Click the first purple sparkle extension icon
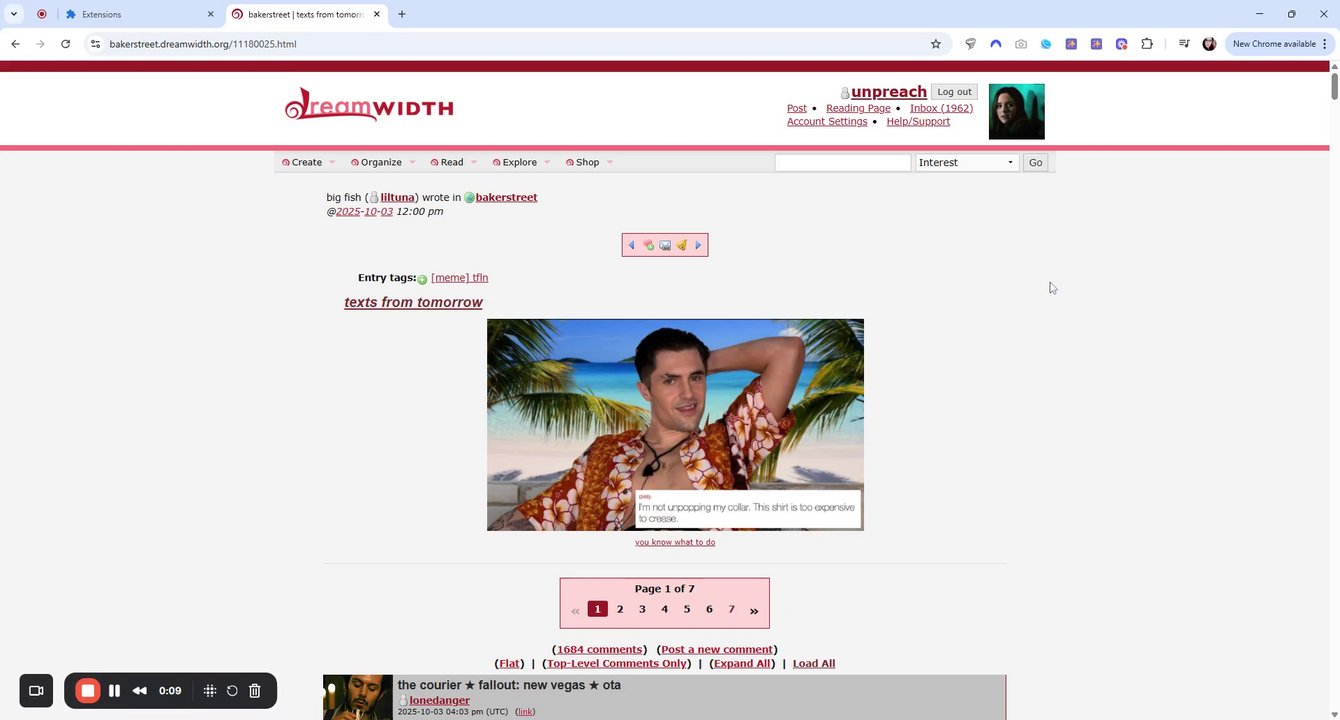The height and width of the screenshot is (720, 1340). (1071, 44)
